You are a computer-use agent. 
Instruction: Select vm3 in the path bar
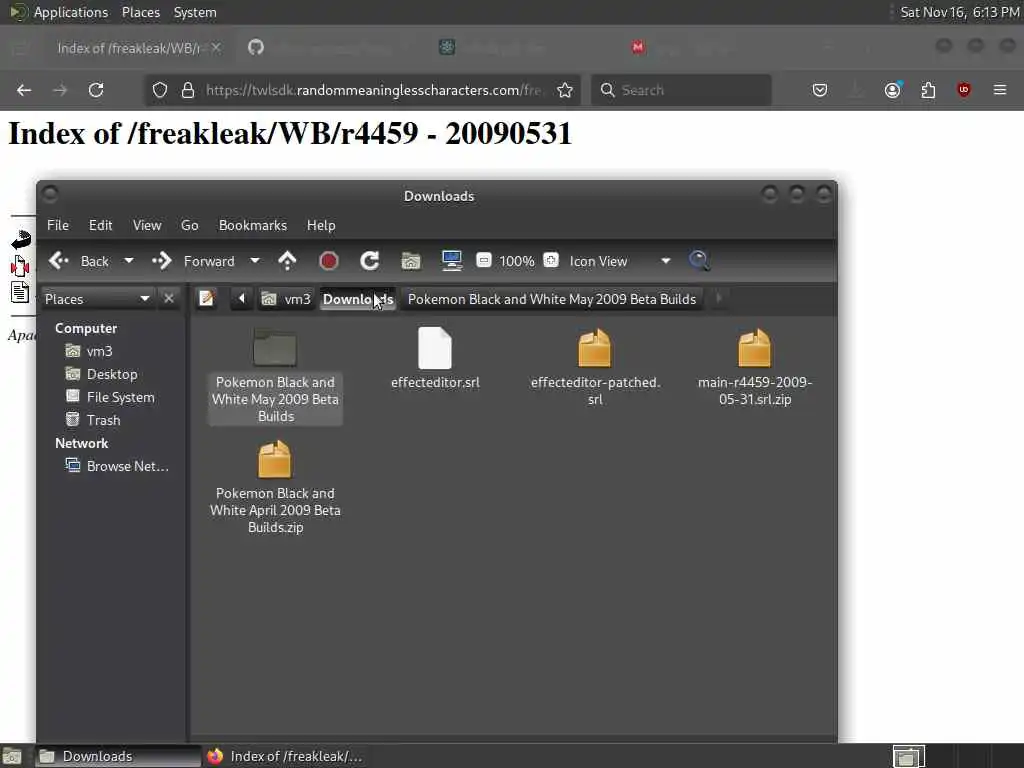click(x=286, y=299)
